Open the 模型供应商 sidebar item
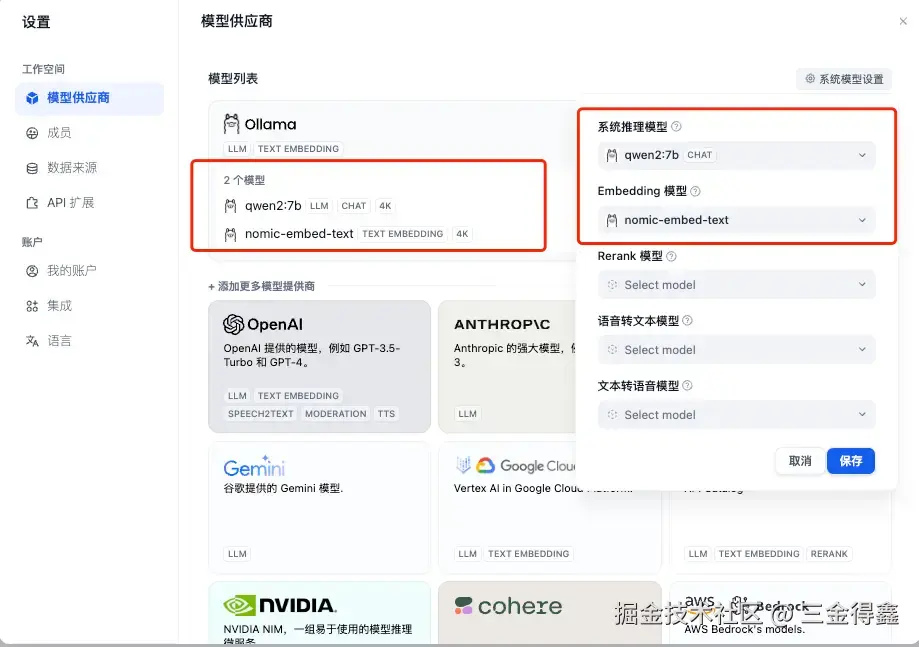Image resolution: width=919 pixels, height=647 pixels. point(89,98)
